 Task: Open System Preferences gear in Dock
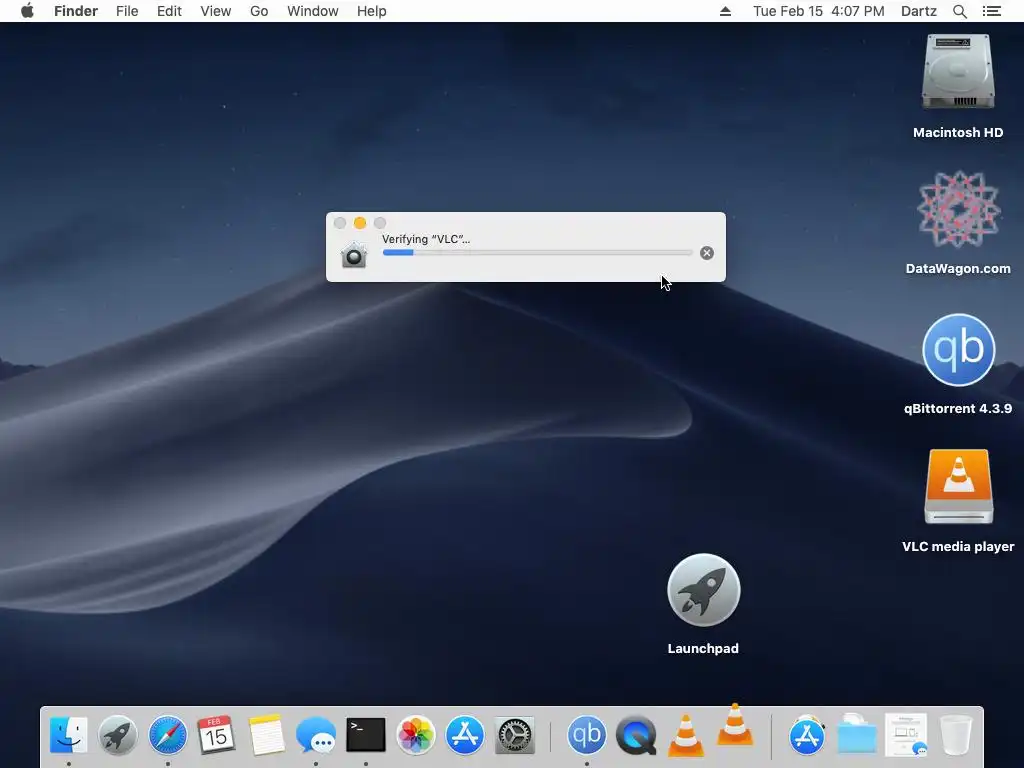[x=515, y=735]
